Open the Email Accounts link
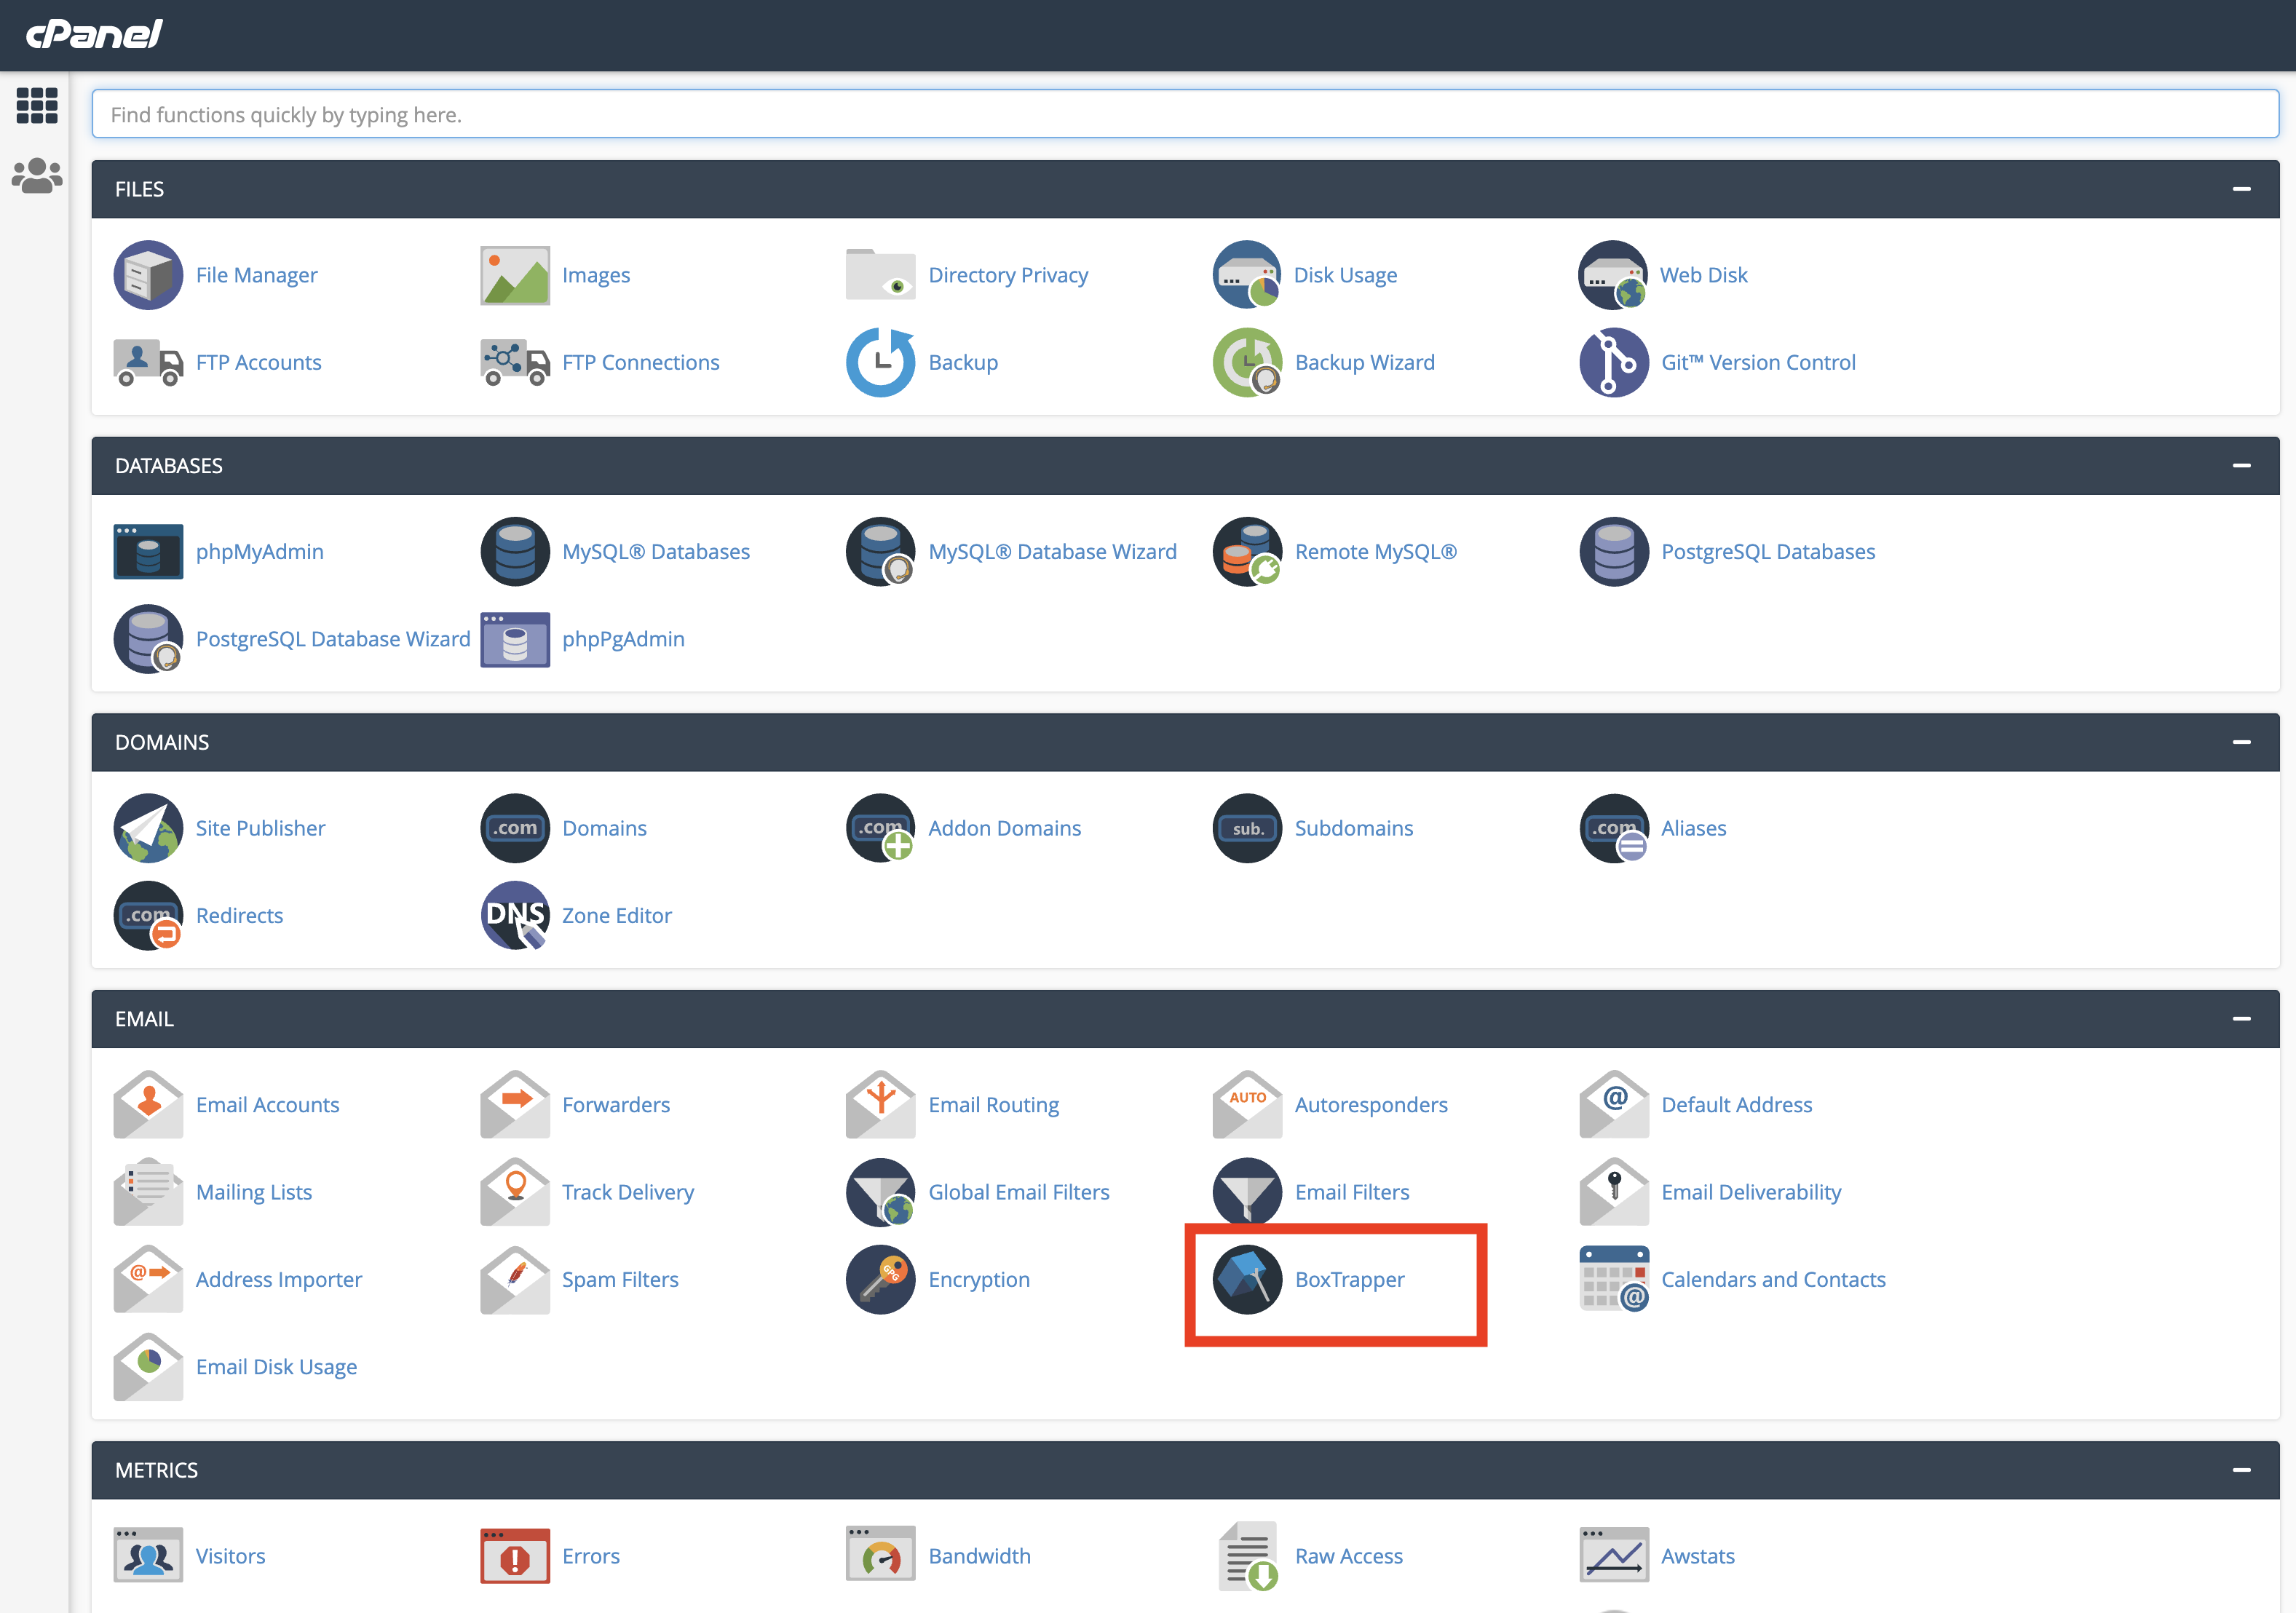The height and width of the screenshot is (1613, 2296). click(267, 1105)
